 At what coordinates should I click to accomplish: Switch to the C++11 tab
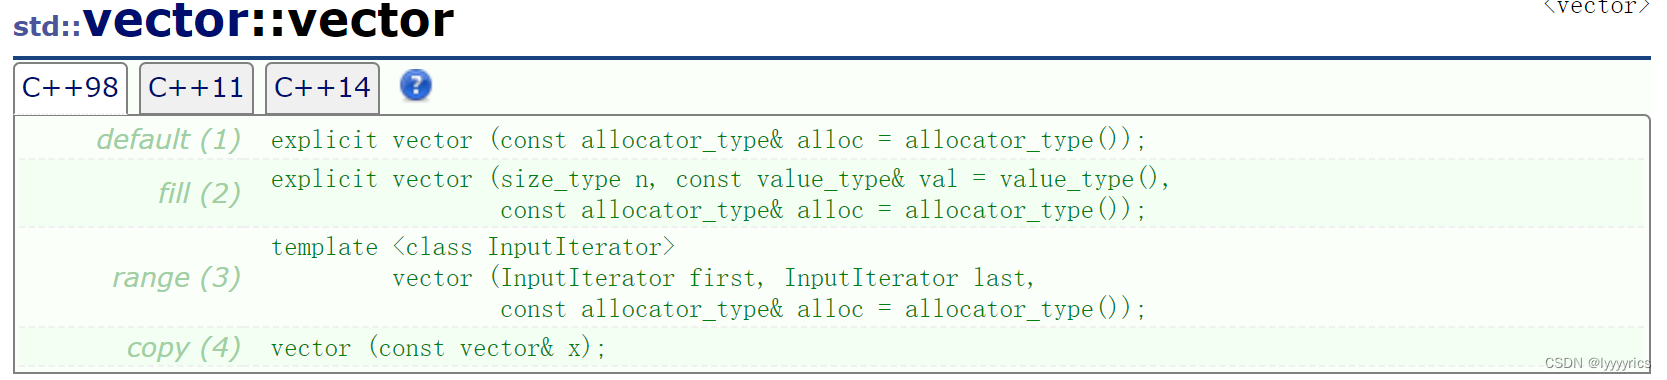tap(196, 88)
